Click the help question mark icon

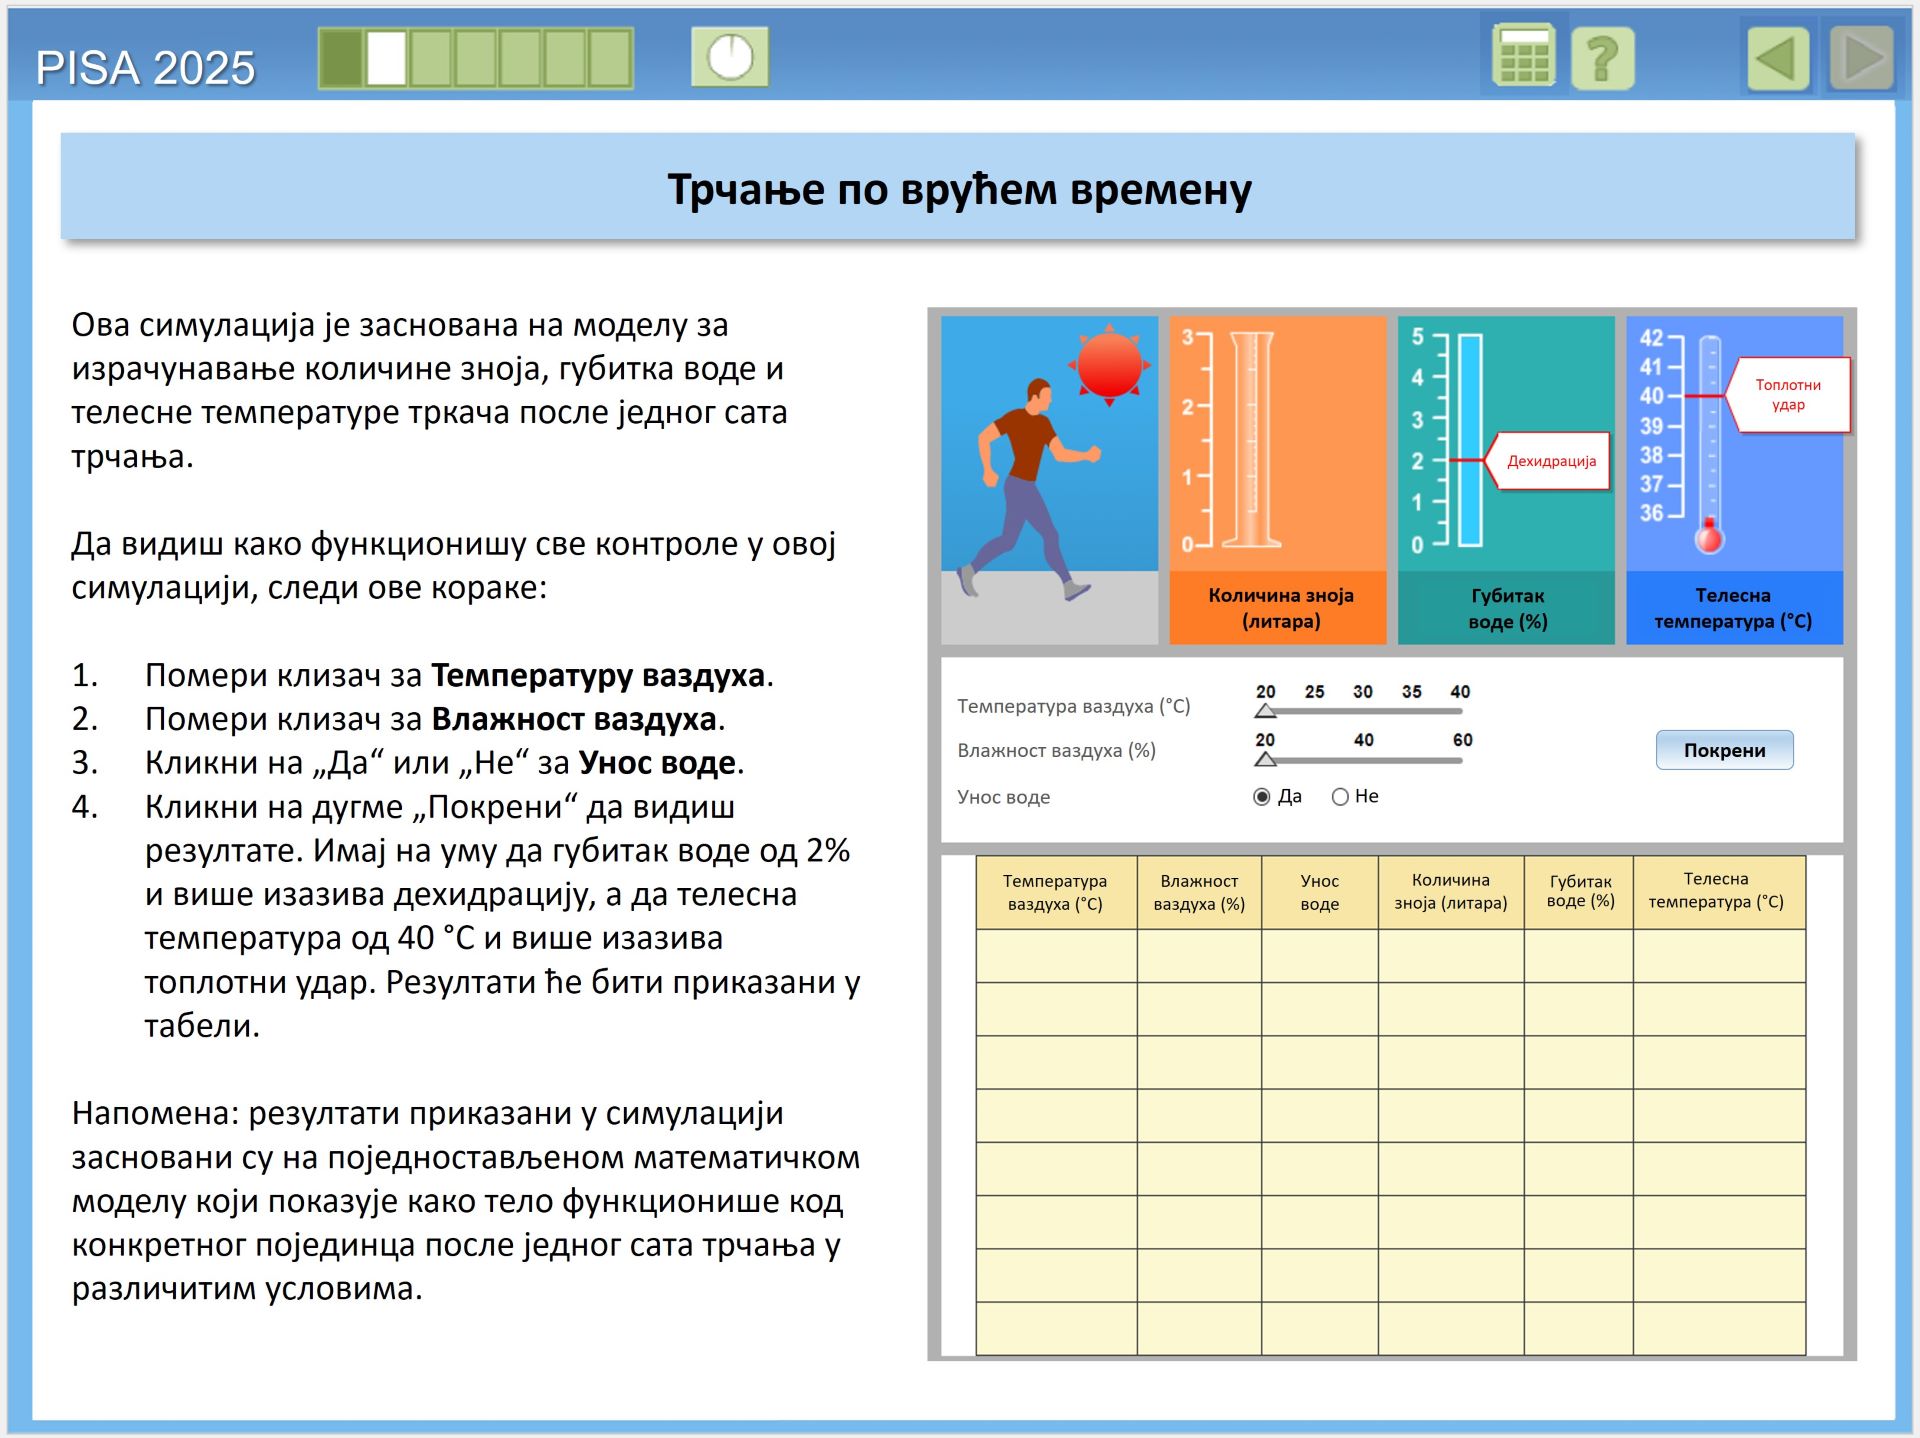point(1602,58)
